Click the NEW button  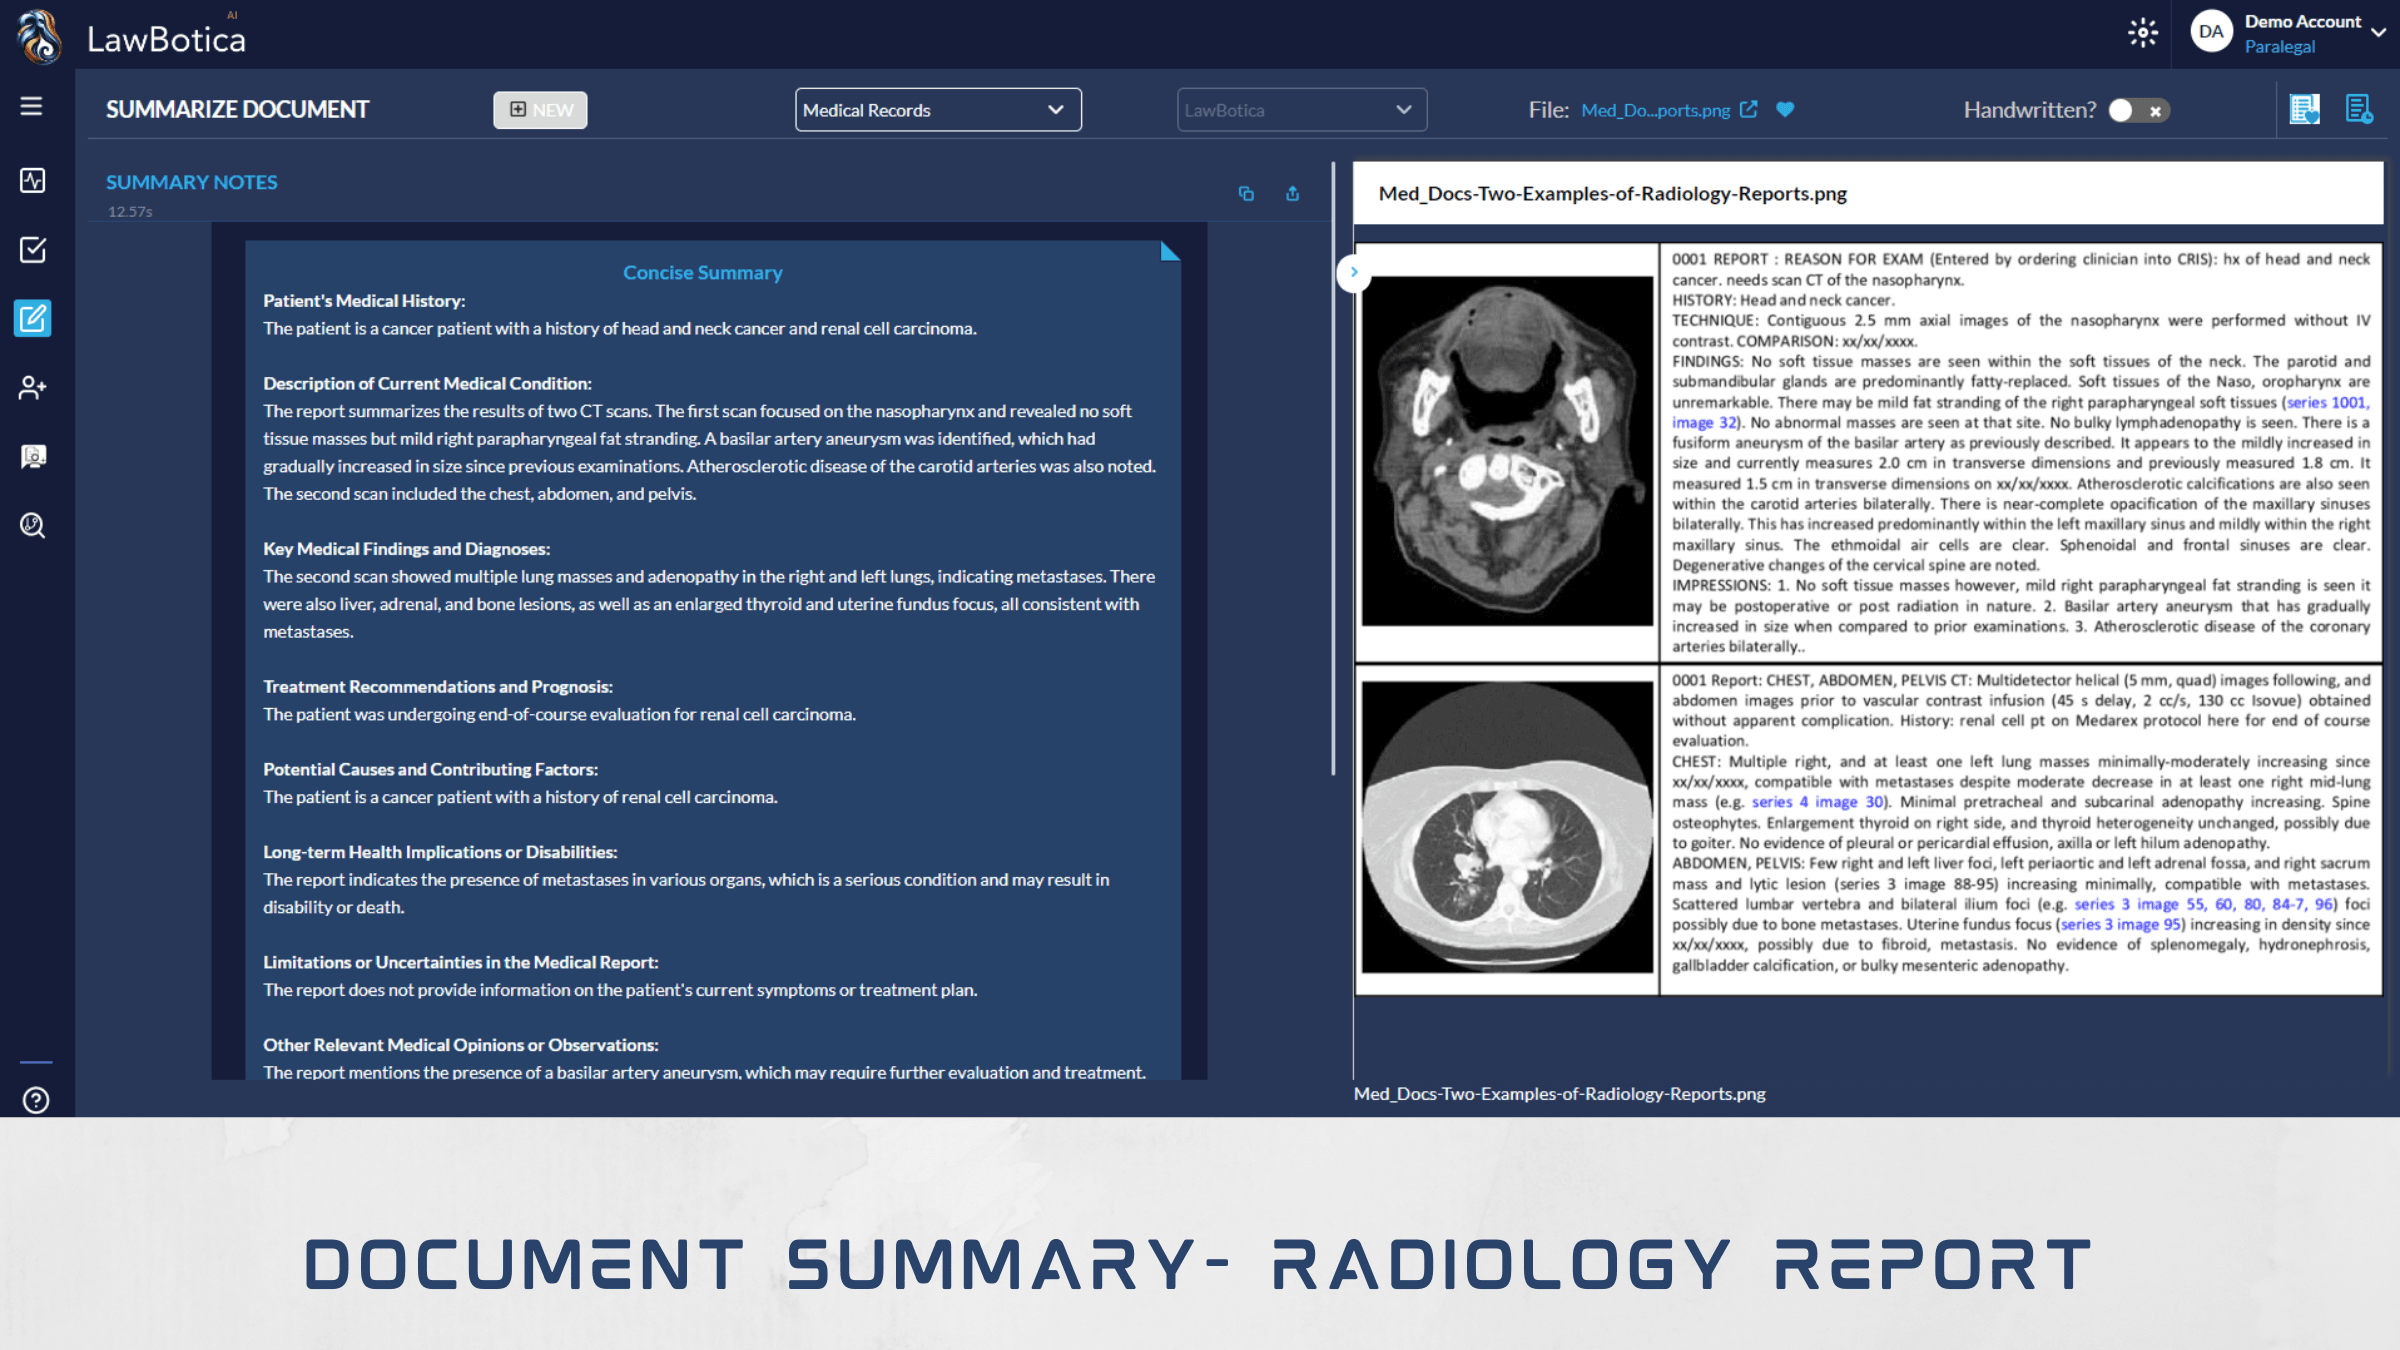point(540,110)
